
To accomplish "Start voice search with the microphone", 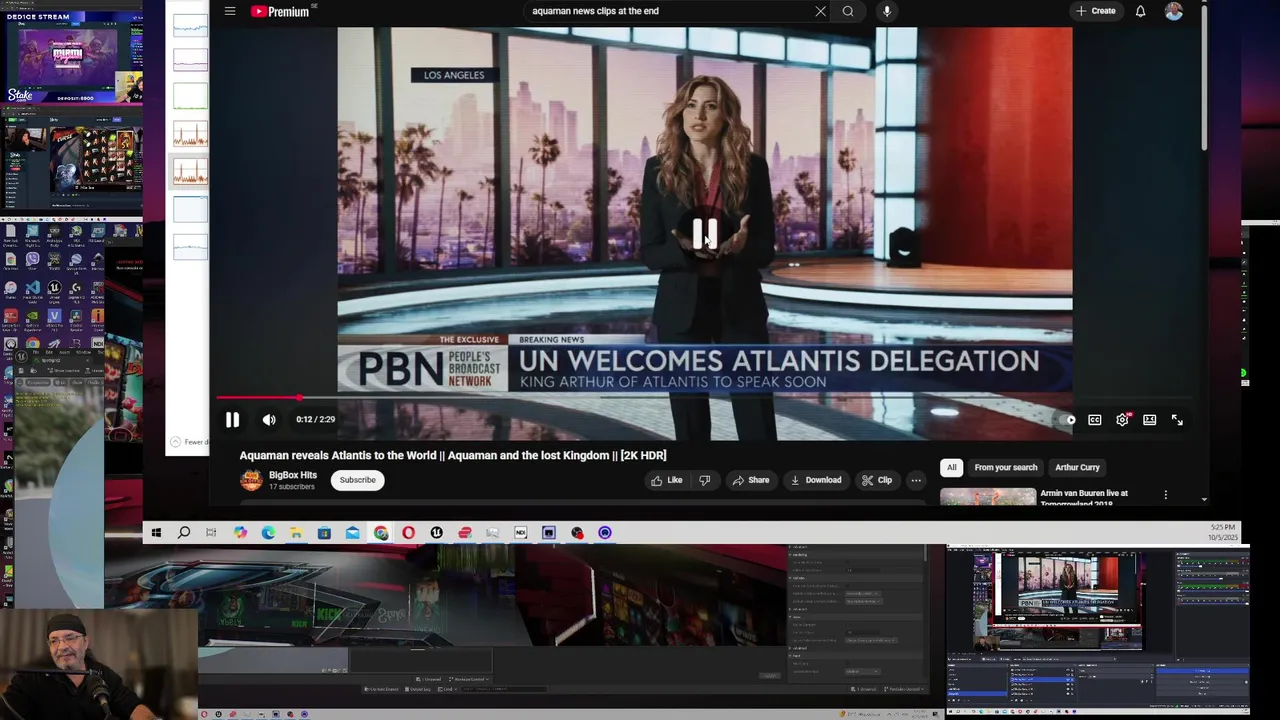I will tap(886, 11).
